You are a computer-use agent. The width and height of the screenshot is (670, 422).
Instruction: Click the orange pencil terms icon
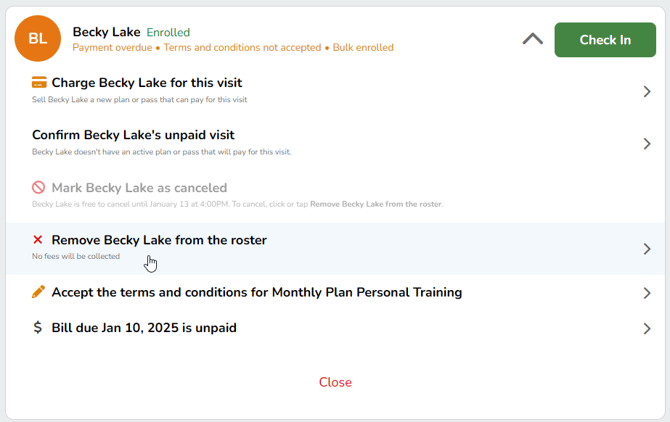[x=39, y=292]
